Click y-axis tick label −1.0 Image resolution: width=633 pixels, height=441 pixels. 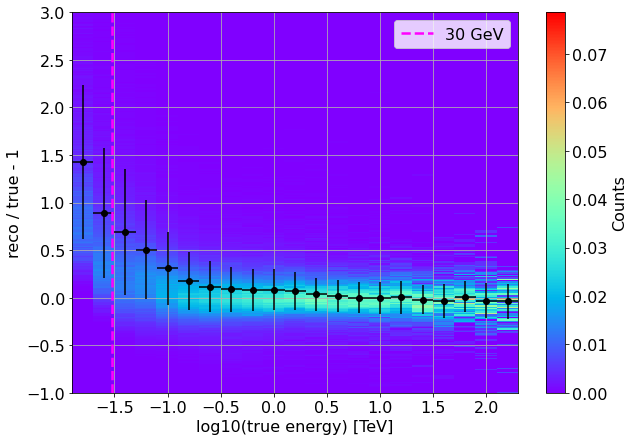point(46,394)
